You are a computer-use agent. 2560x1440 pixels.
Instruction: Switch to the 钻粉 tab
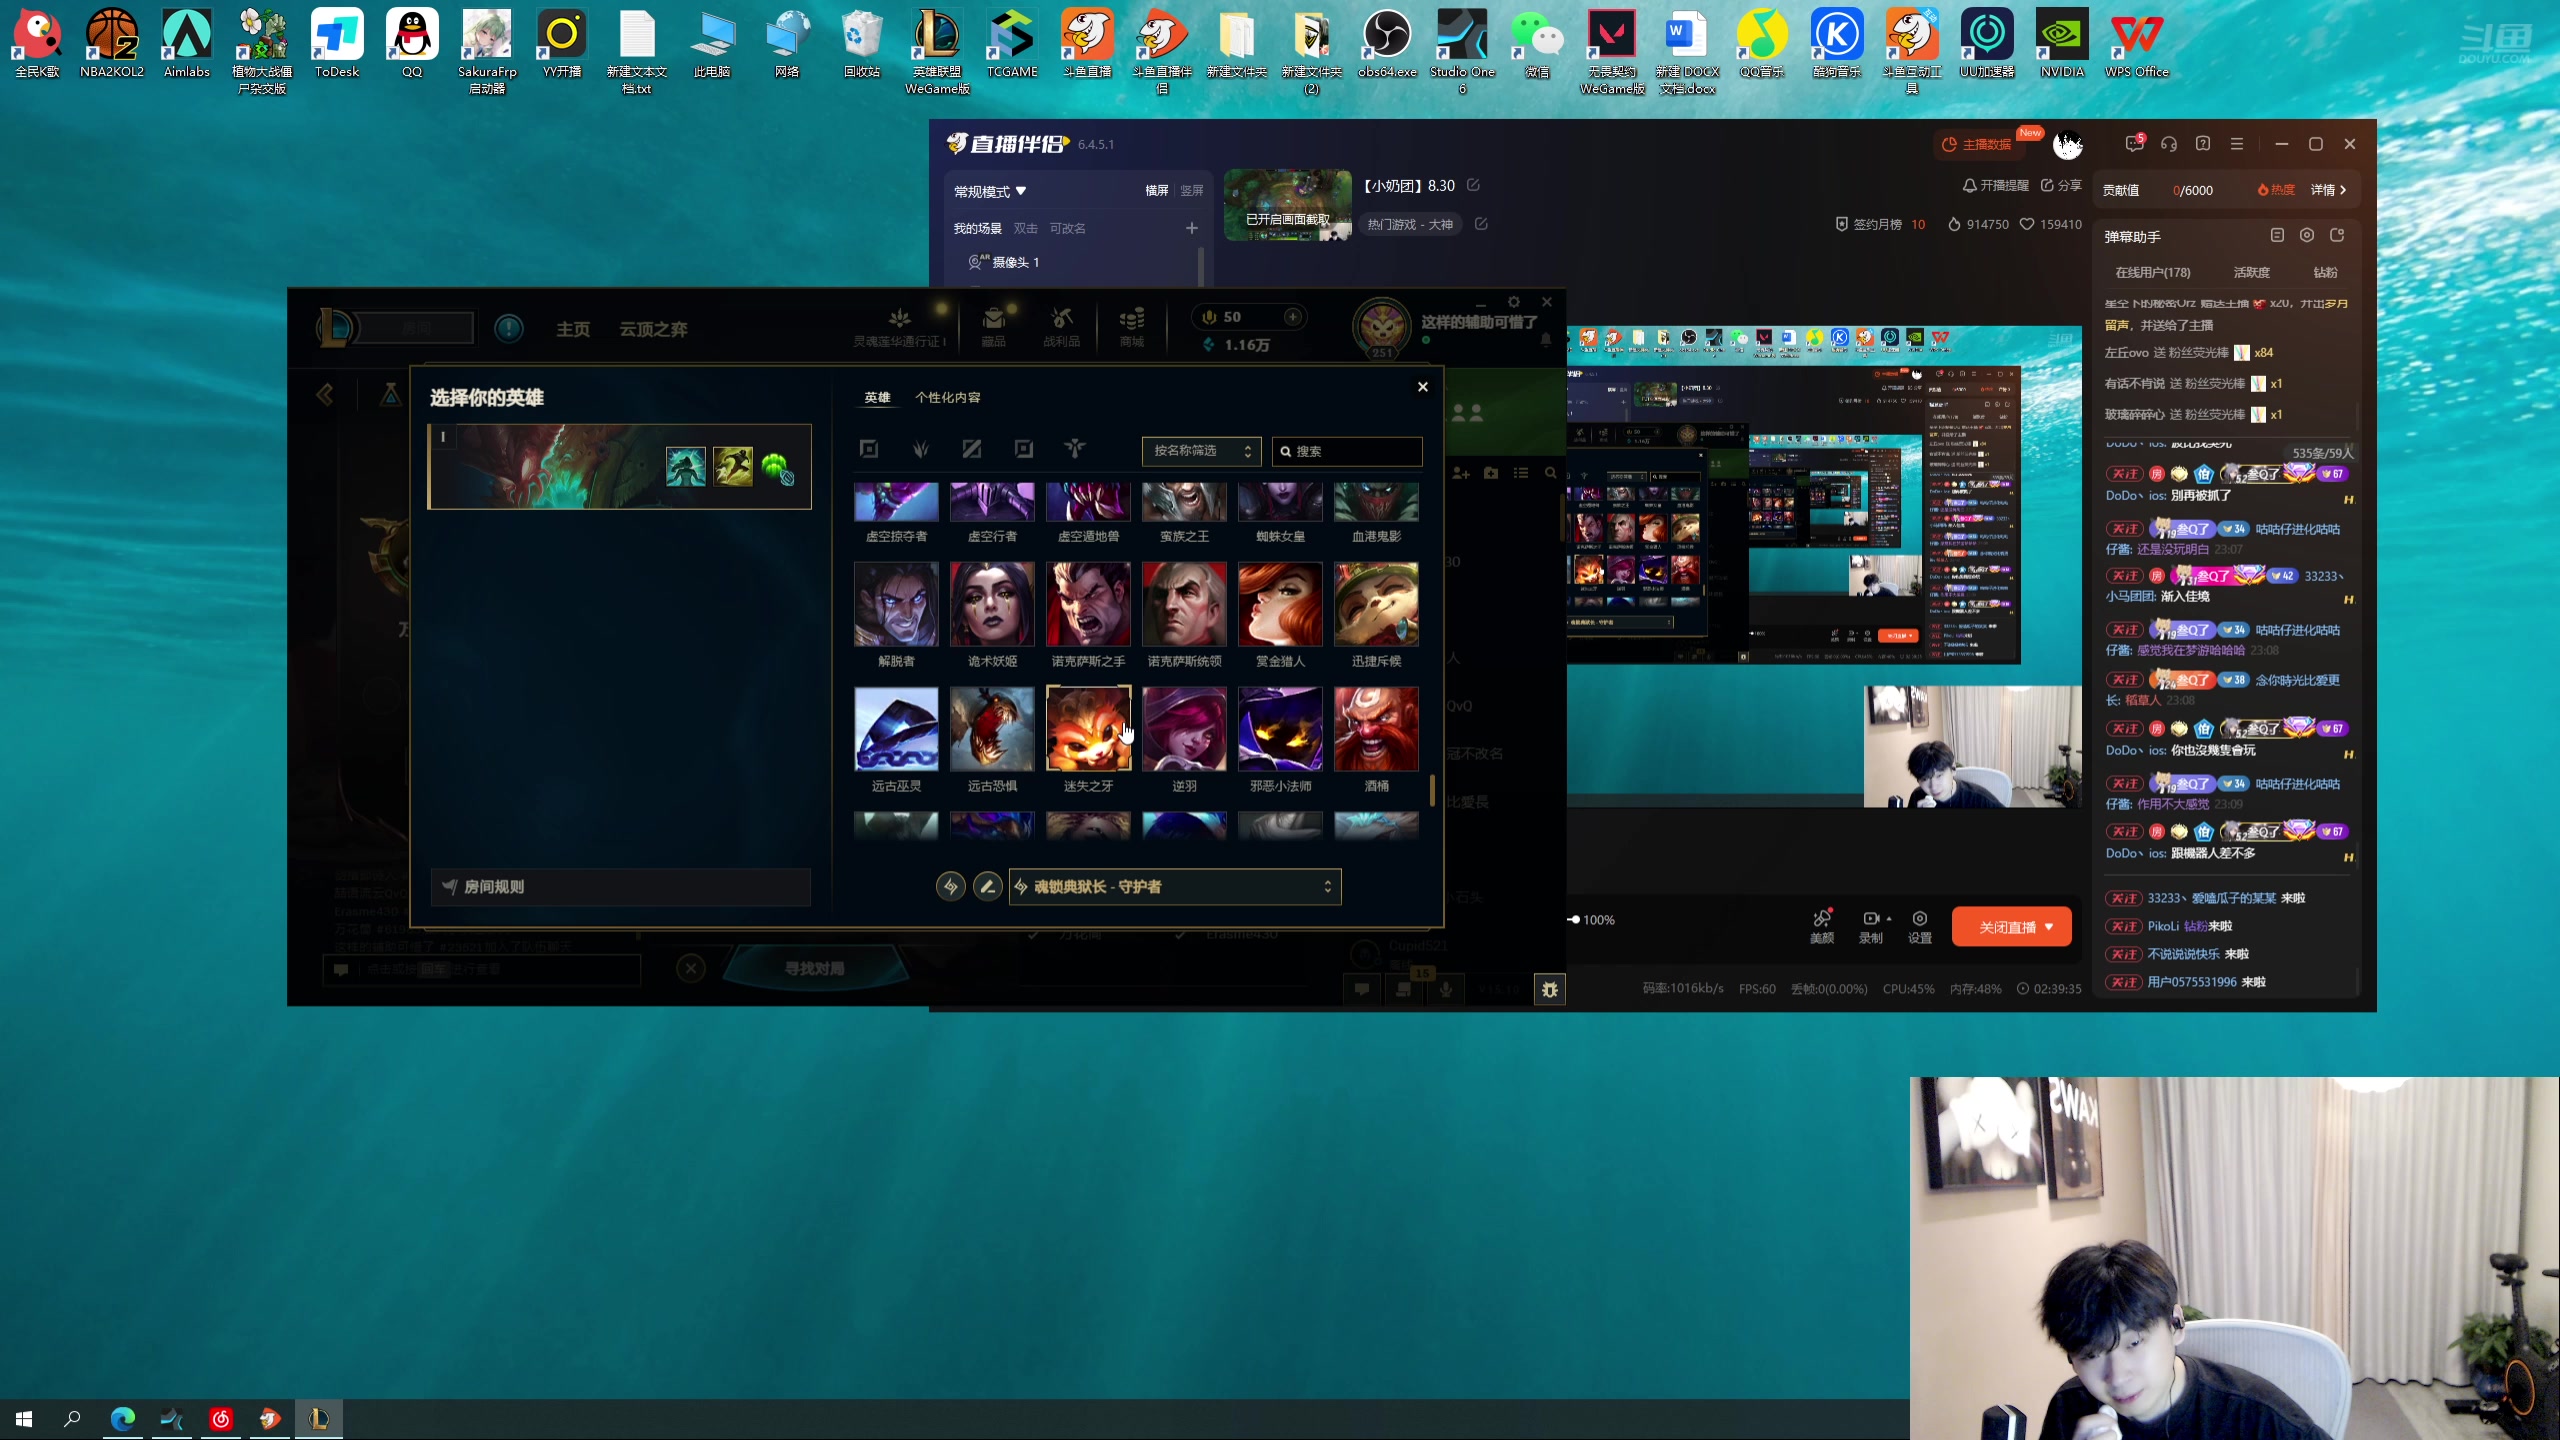coord(2325,272)
